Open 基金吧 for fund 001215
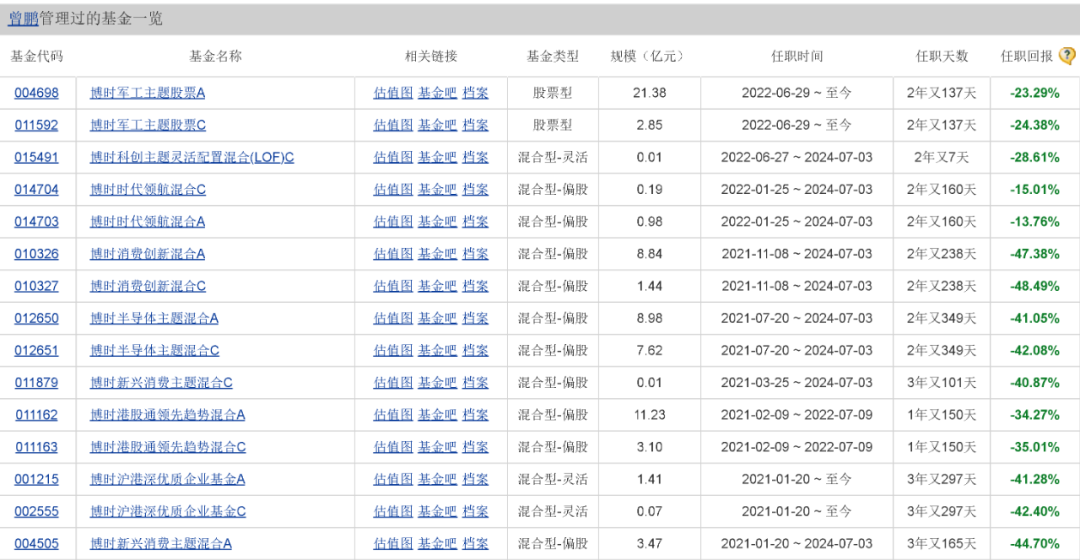This screenshot has width=1080, height=560. (437, 479)
